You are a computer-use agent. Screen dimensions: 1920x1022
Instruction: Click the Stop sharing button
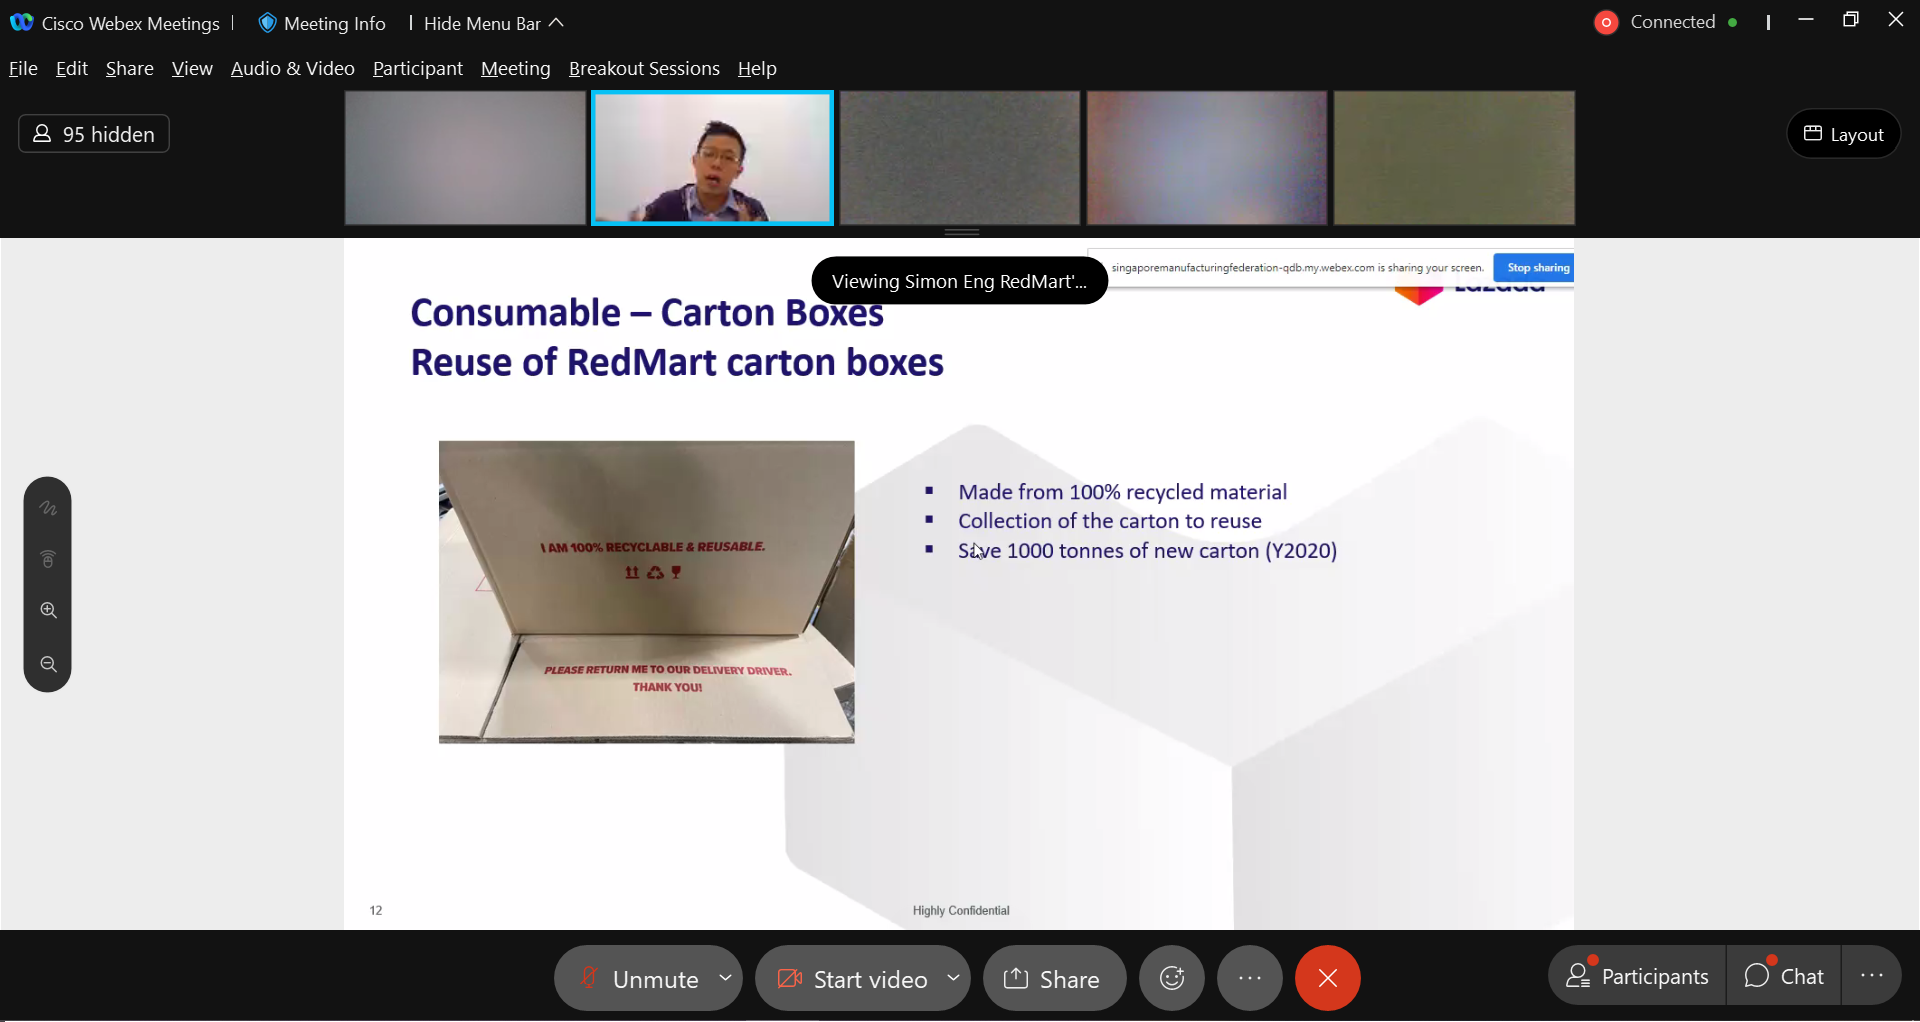point(1537,268)
